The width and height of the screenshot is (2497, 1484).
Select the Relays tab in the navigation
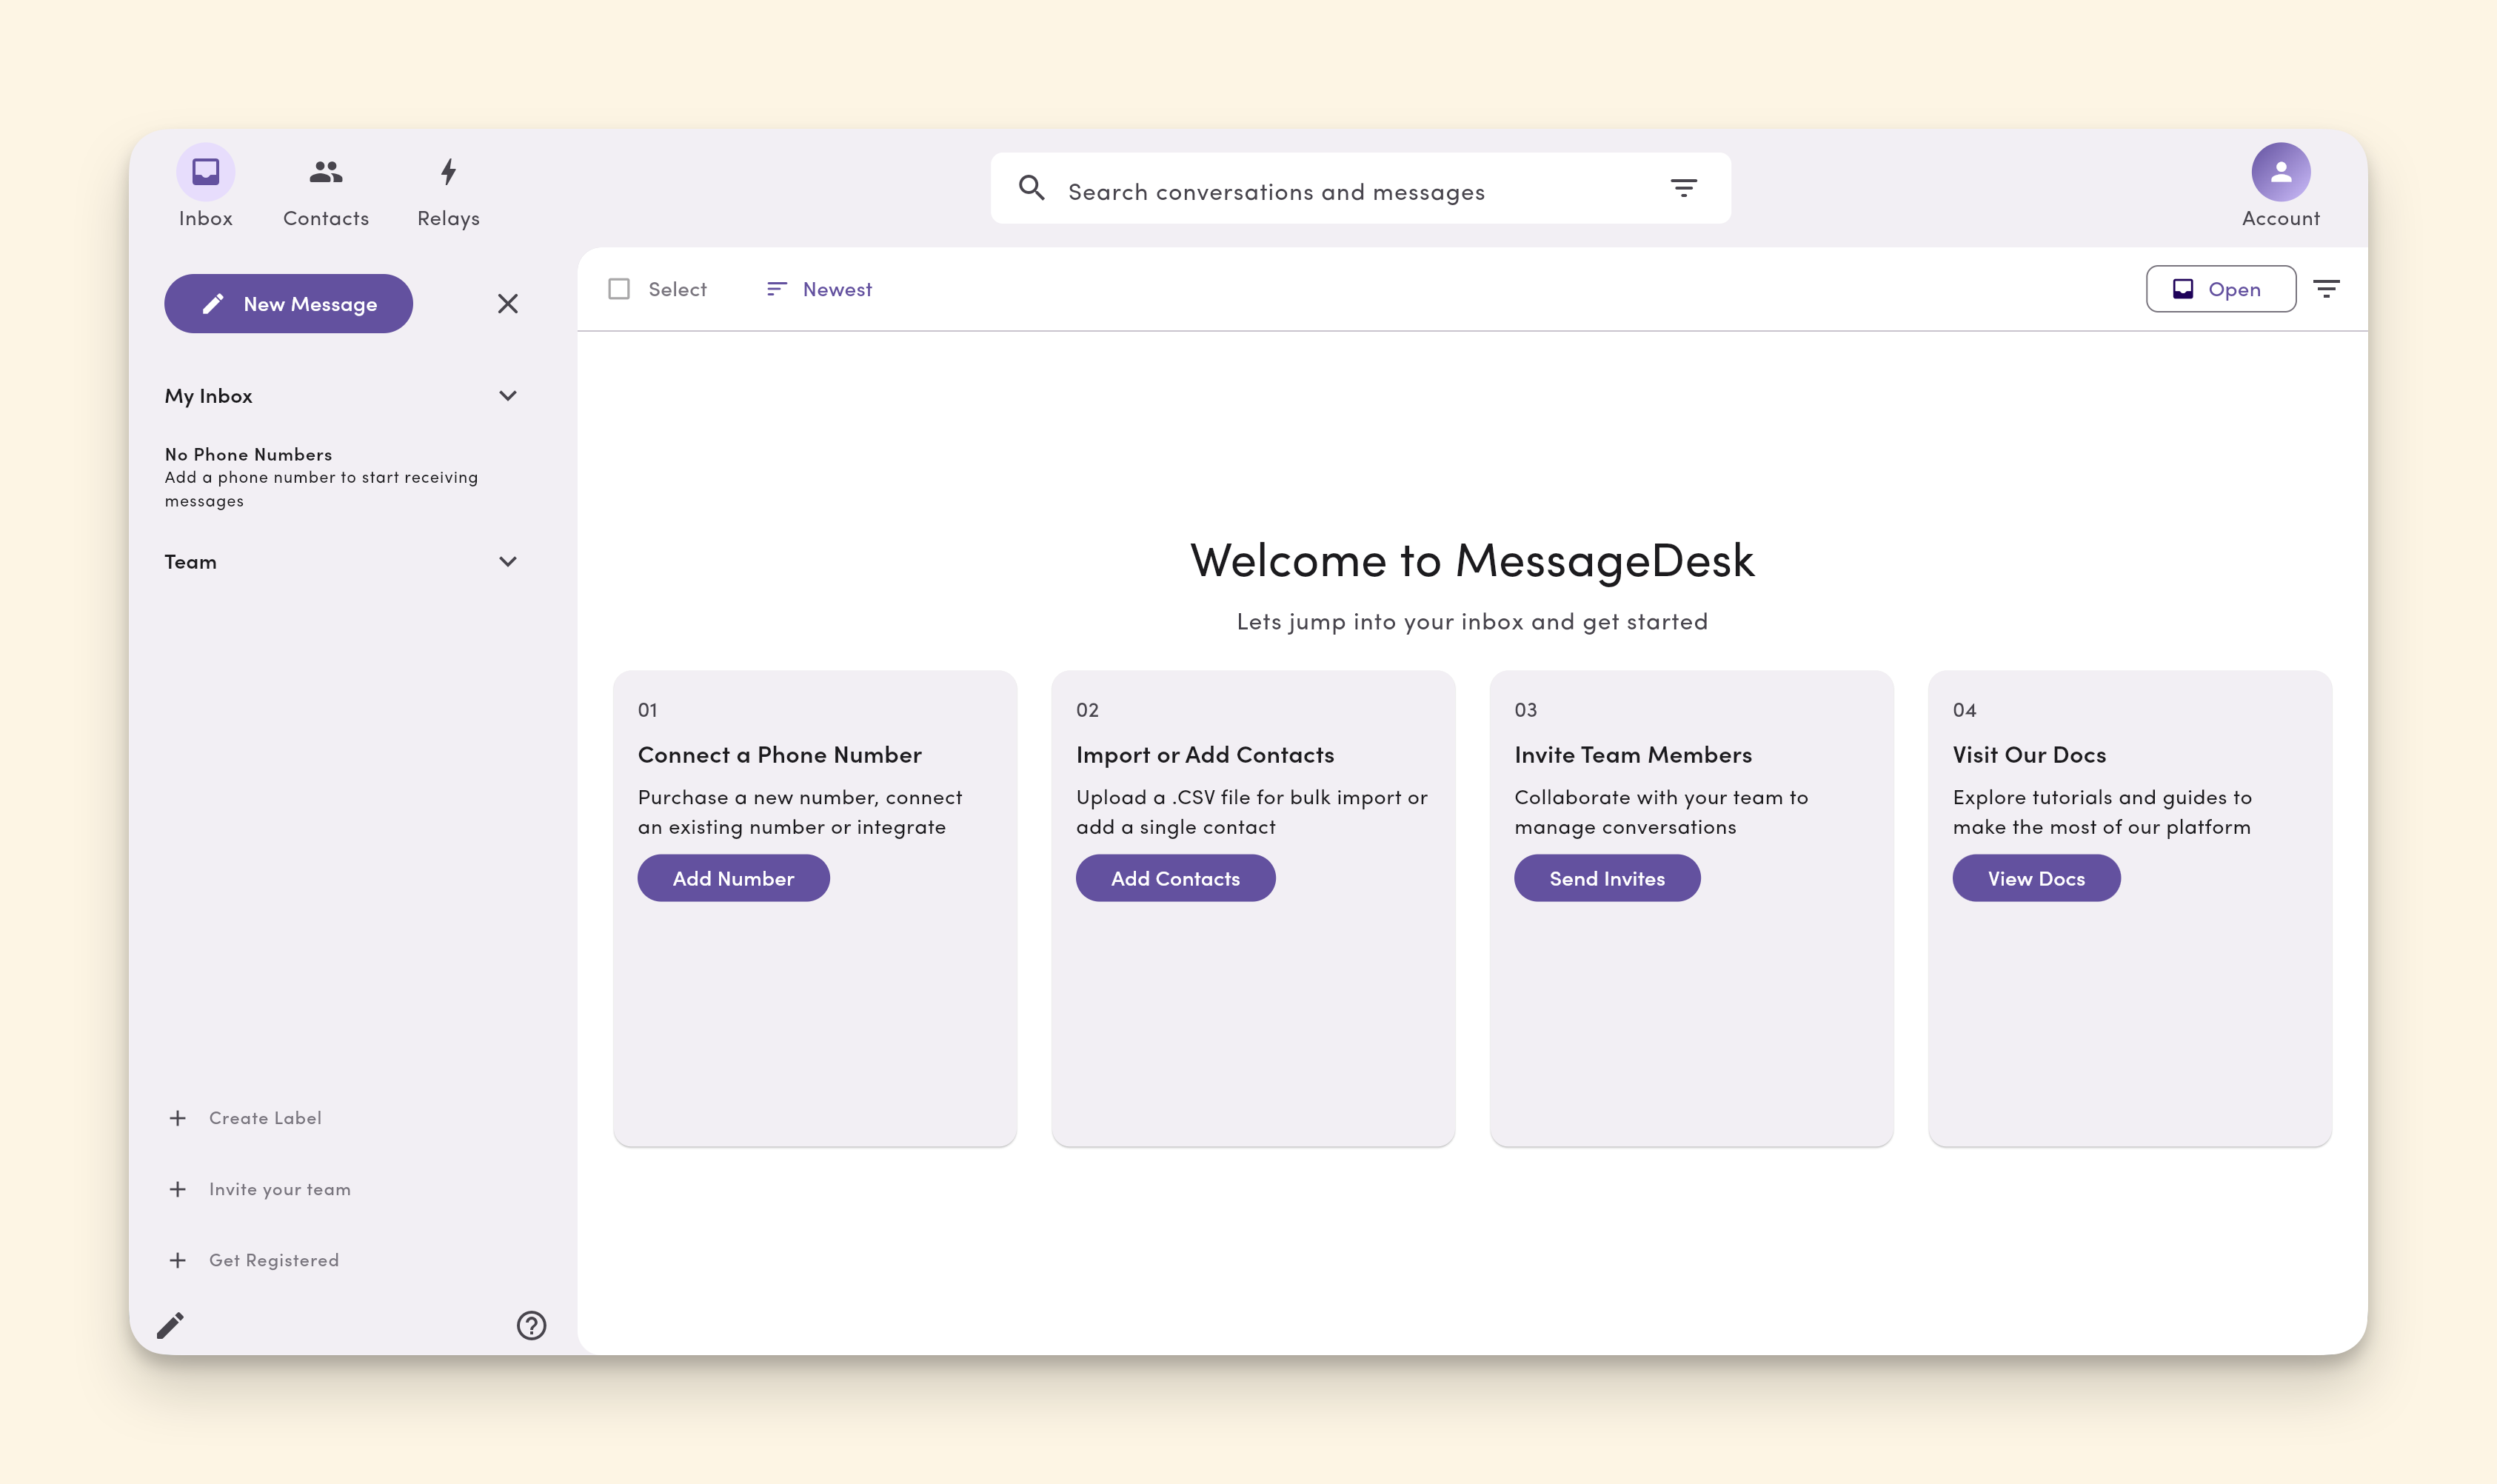coord(447,190)
